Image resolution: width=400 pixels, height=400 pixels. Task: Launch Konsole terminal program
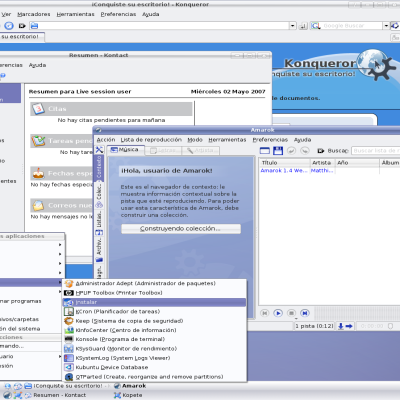(155, 339)
